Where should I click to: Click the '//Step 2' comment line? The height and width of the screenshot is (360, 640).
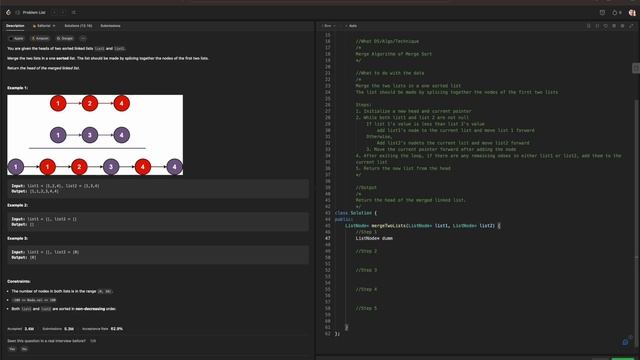click(366, 251)
